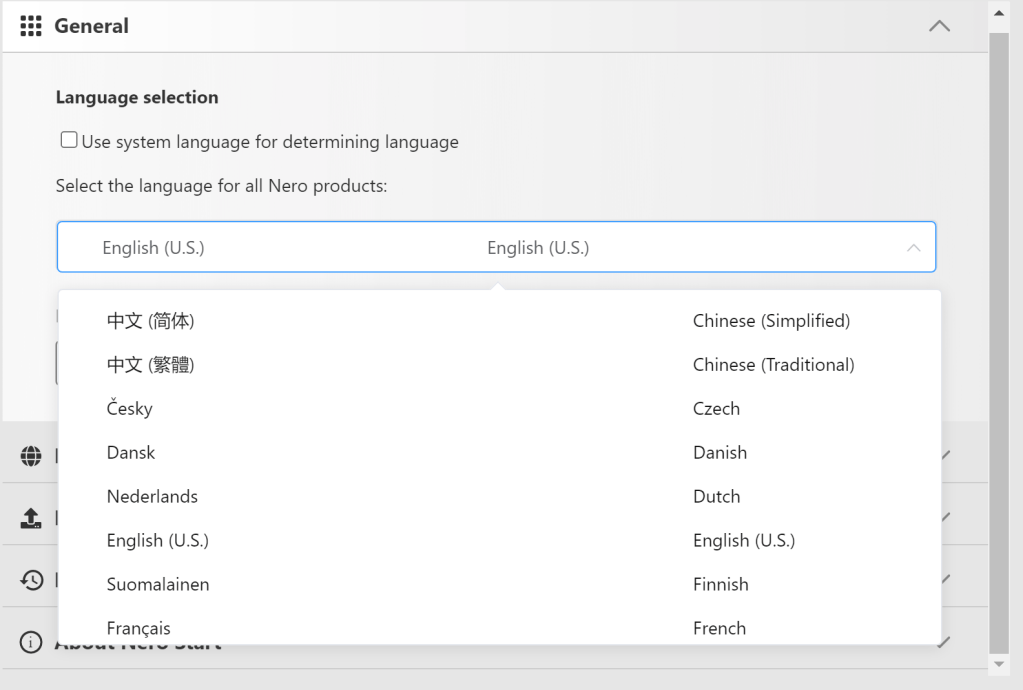Select Chinese (Simplified) from the list
The height and width of the screenshot is (690, 1023).
point(499,321)
